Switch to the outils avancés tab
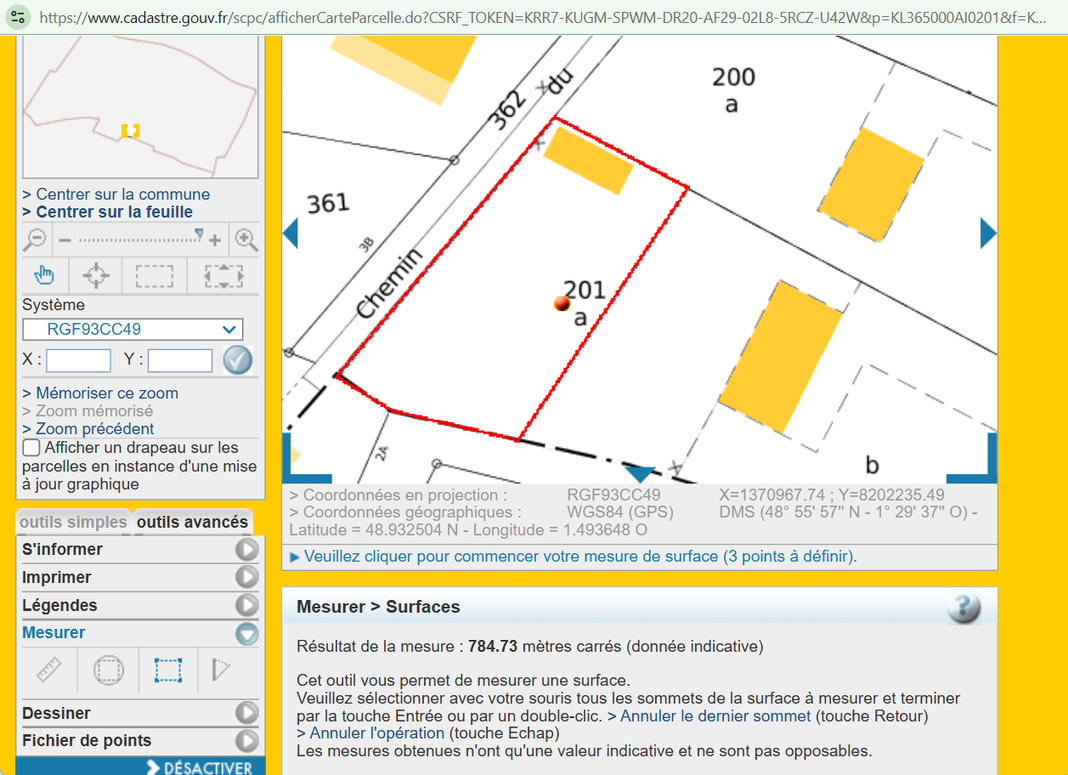Screen dimensions: 1068x775 pyautogui.click(x=192, y=522)
